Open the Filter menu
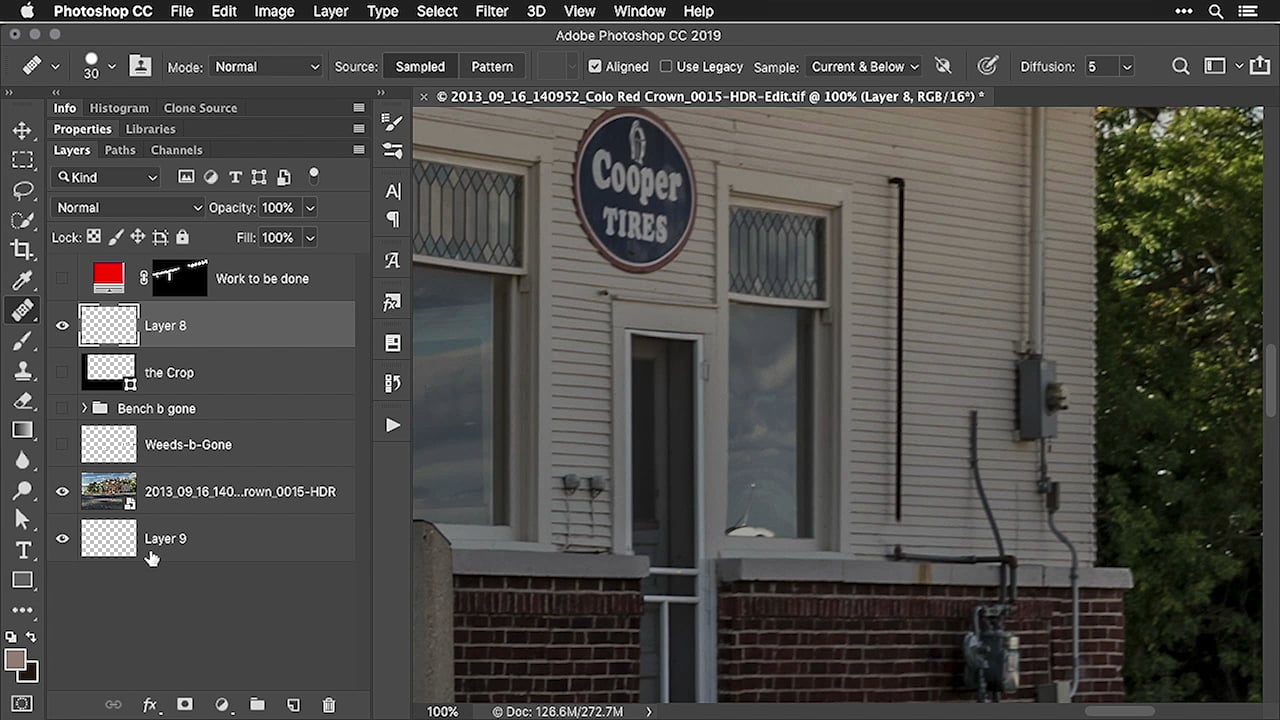1280x720 pixels. tap(491, 11)
